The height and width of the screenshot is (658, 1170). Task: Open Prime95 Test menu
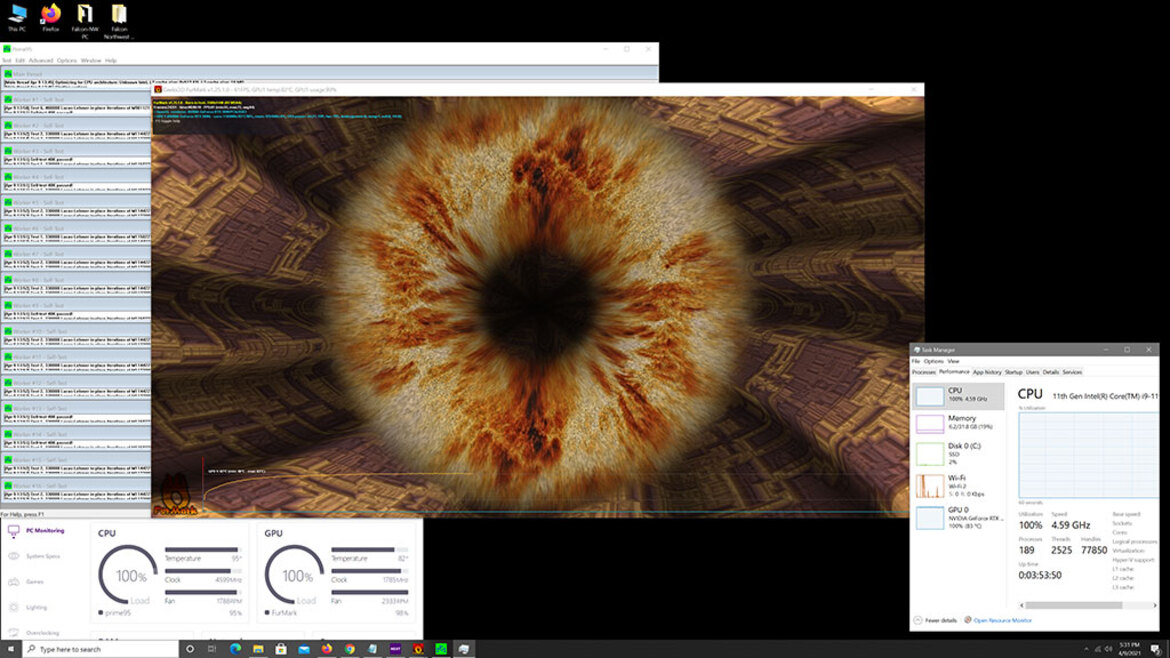coord(7,60)
